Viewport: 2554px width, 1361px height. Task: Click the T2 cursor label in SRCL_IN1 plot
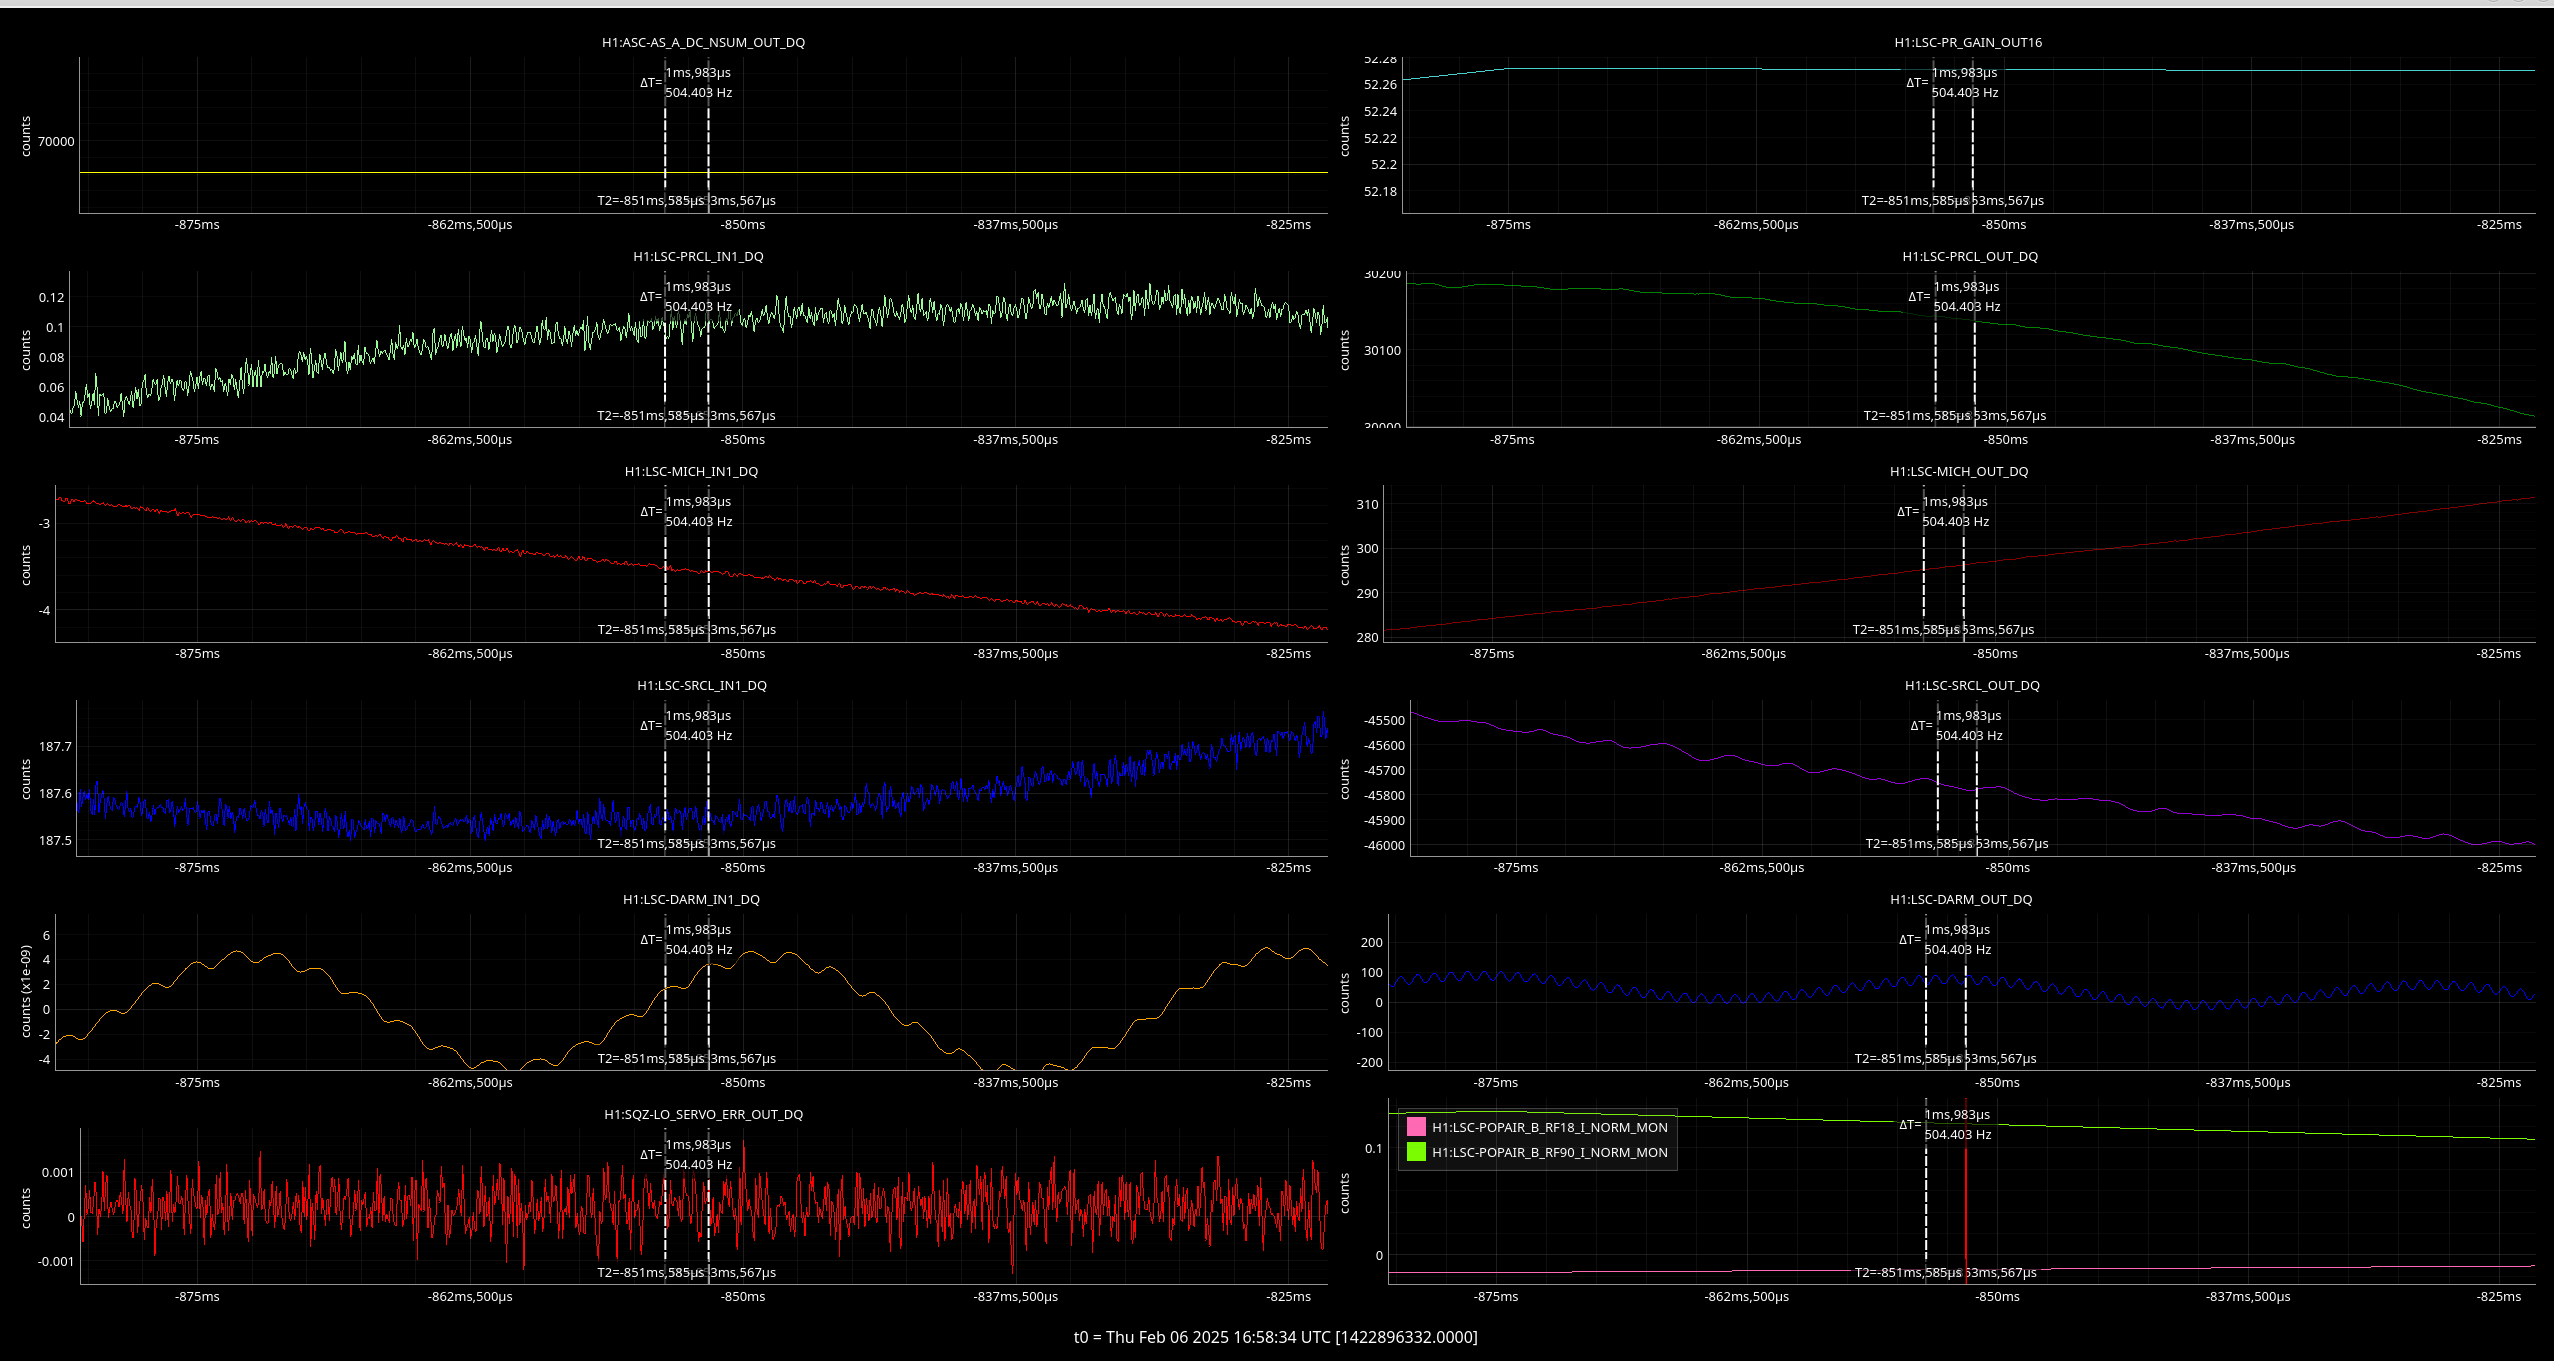[x=650, y=844]
